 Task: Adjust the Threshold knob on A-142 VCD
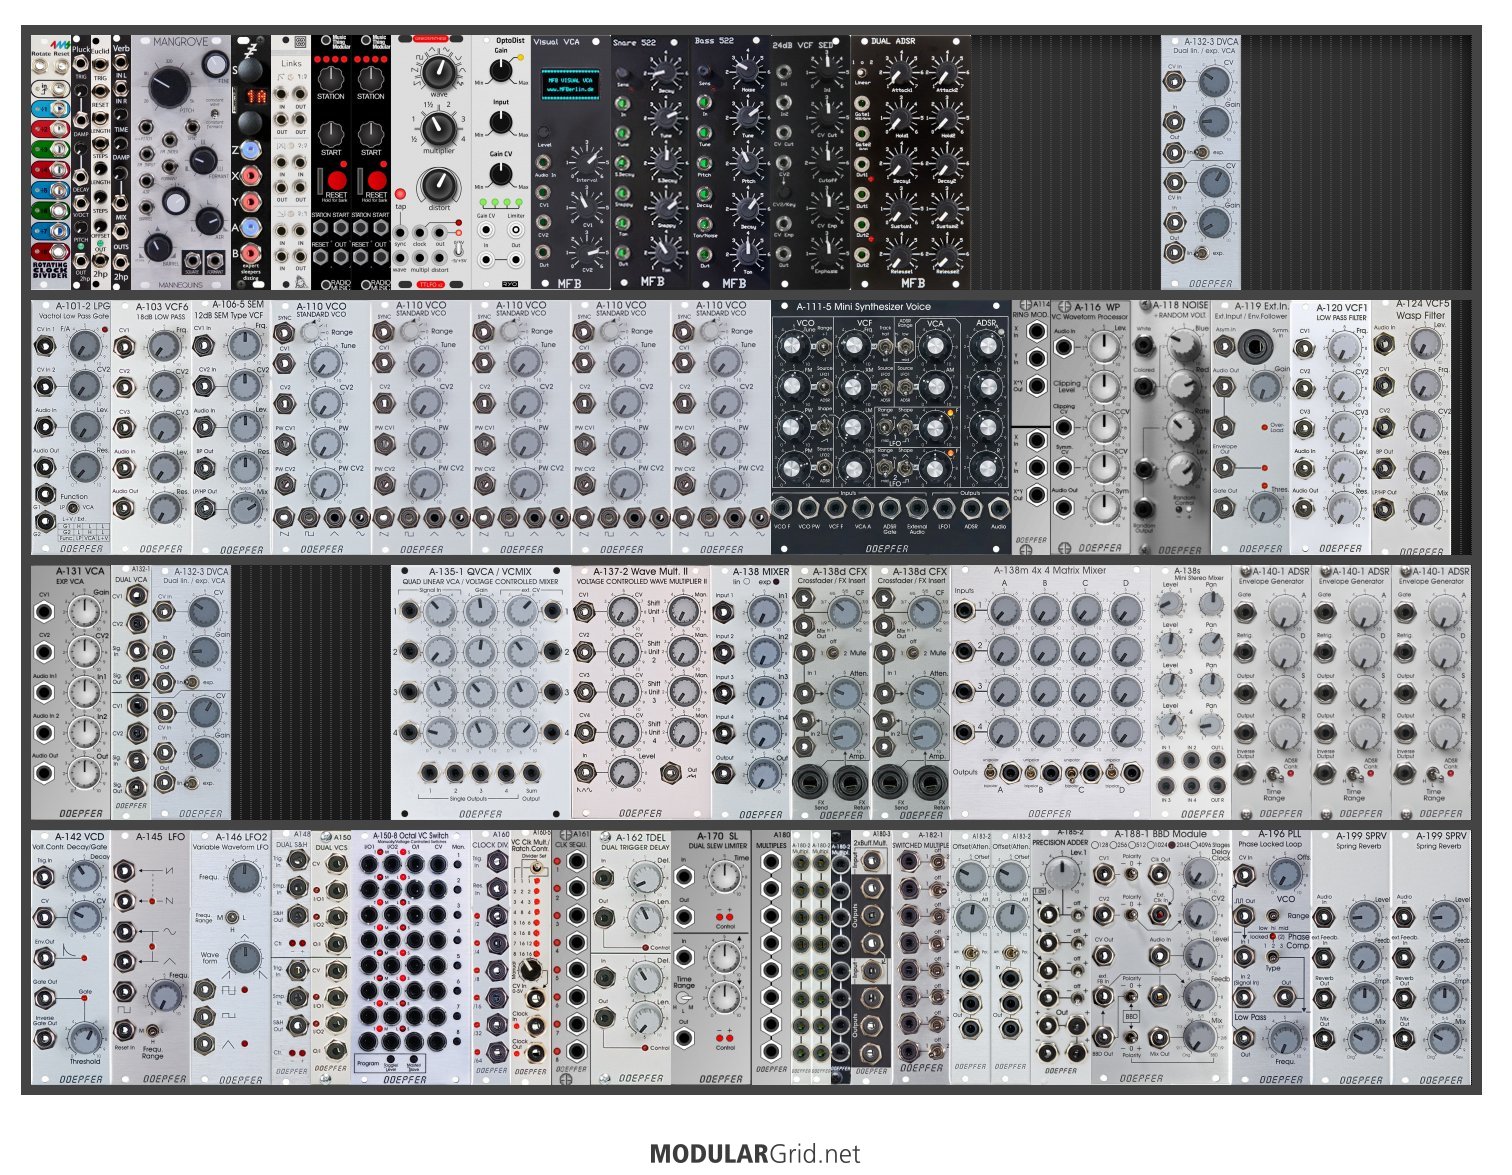[x=85, y=1038]
